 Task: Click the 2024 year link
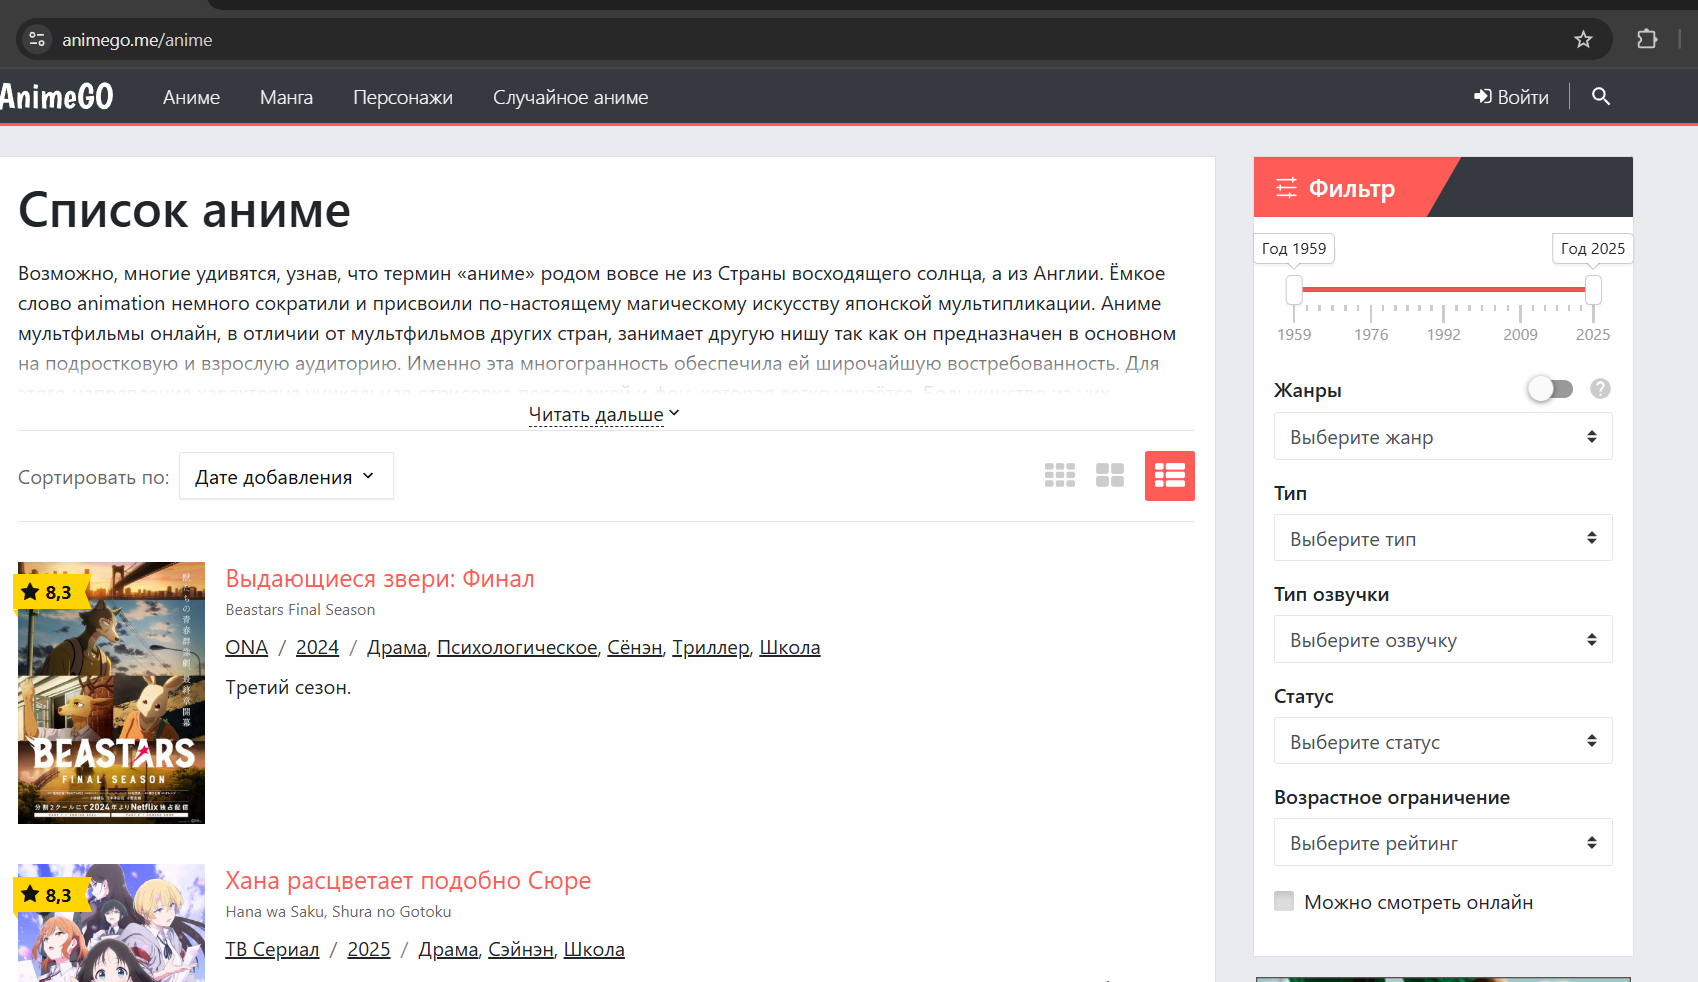317,647
